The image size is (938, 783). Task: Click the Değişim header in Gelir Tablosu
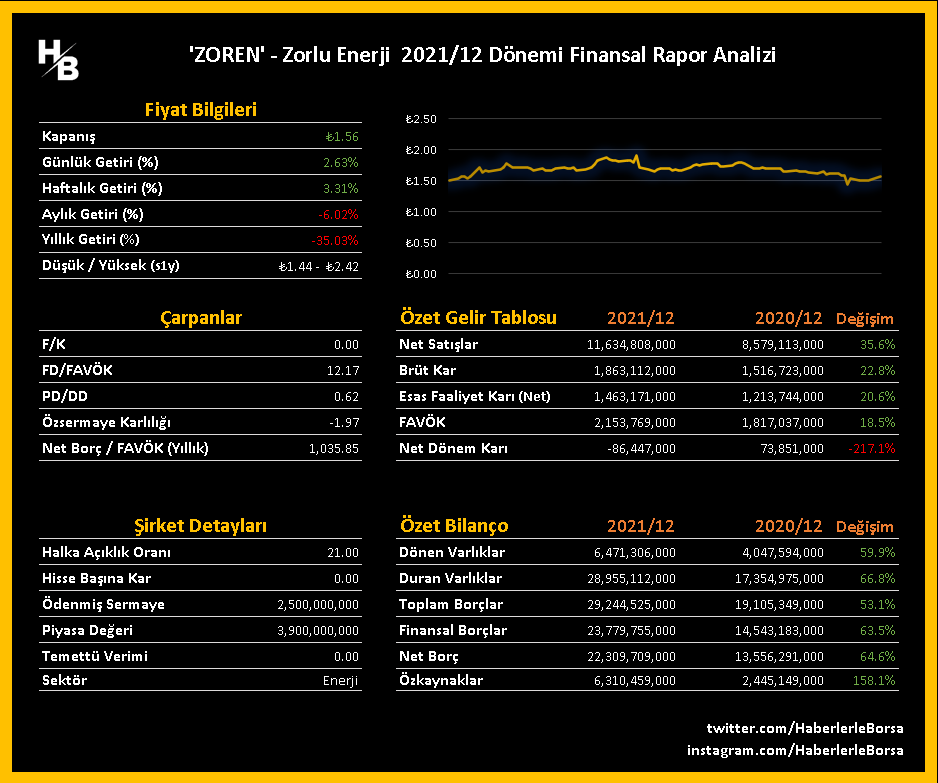coord(864,319)
